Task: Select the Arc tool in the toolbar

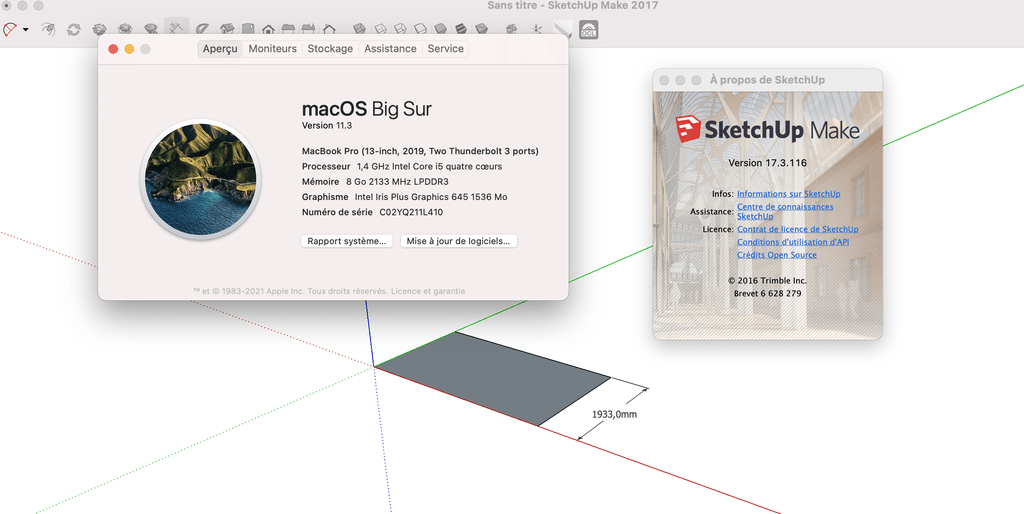Action: pos(10,29)
